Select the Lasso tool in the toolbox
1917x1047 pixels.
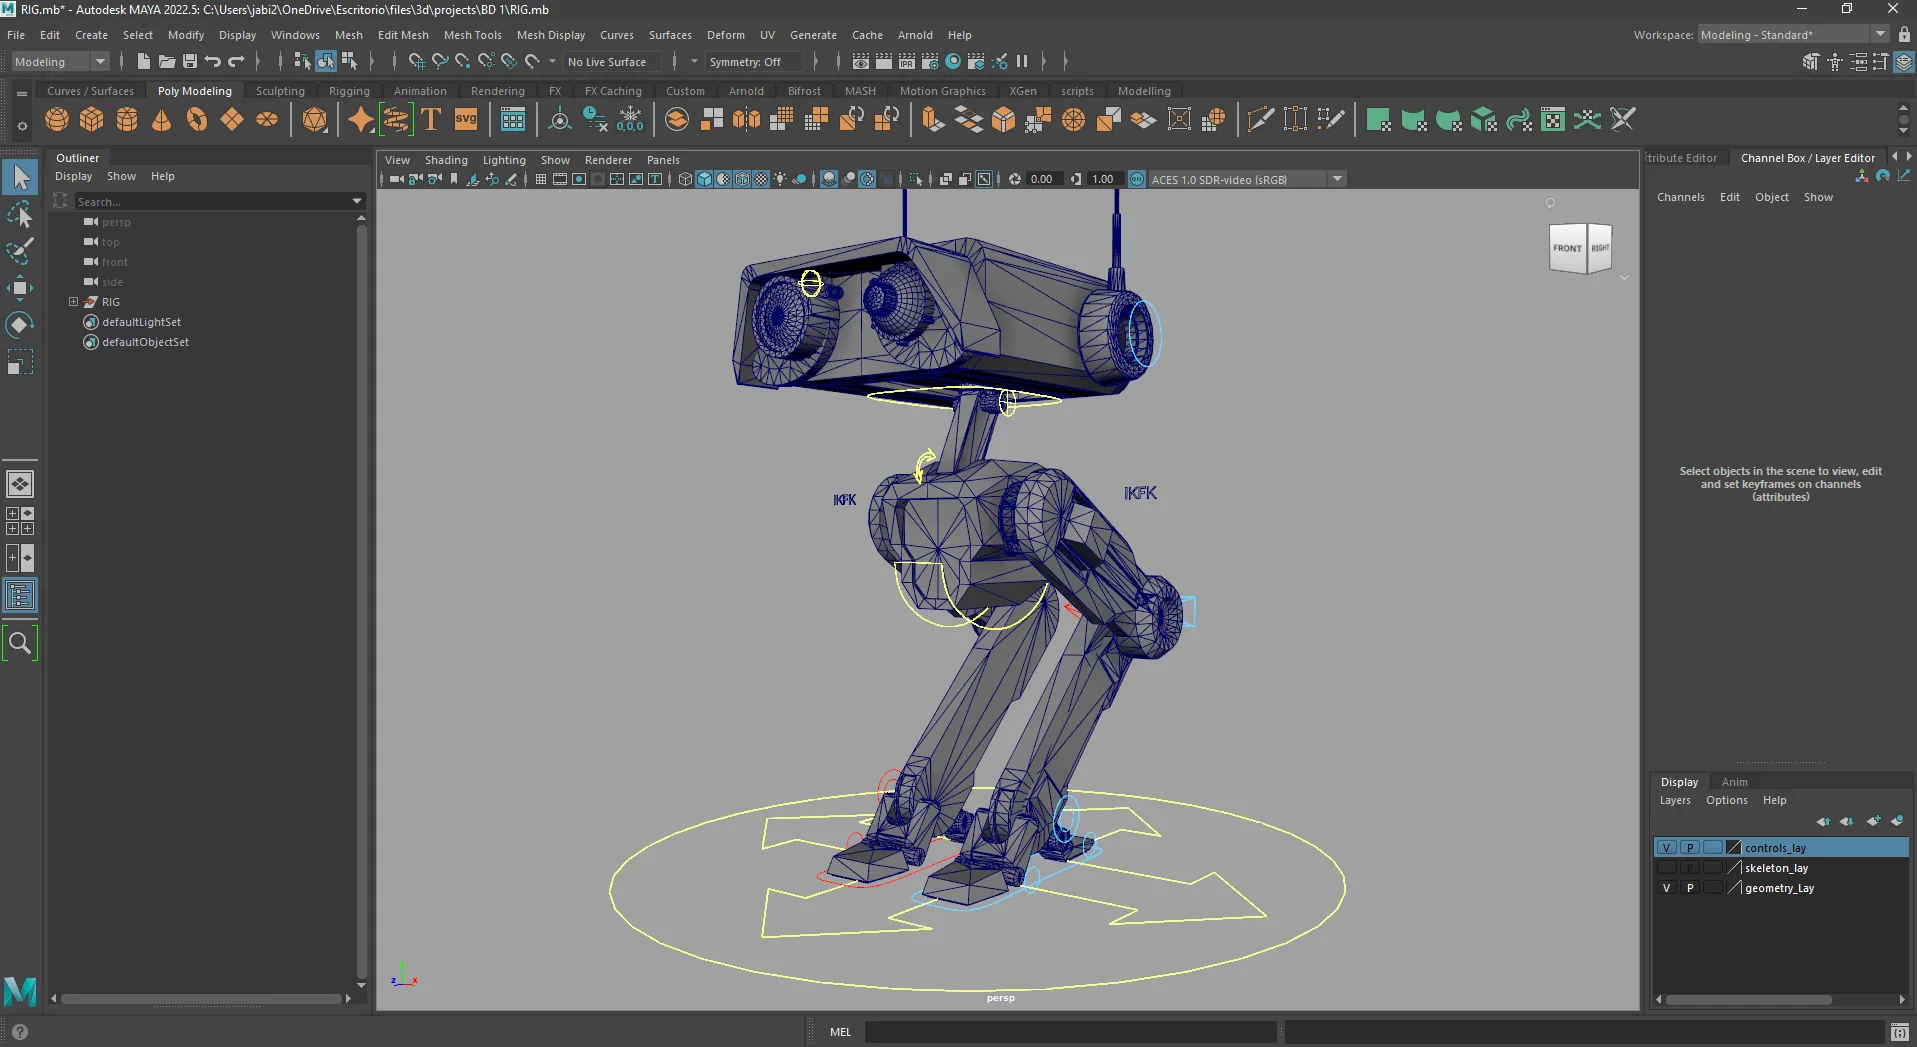pos(19,215)
